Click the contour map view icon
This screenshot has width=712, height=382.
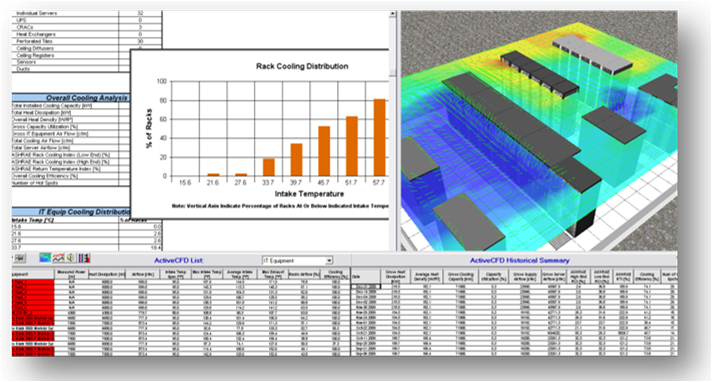tap(45, 258)
